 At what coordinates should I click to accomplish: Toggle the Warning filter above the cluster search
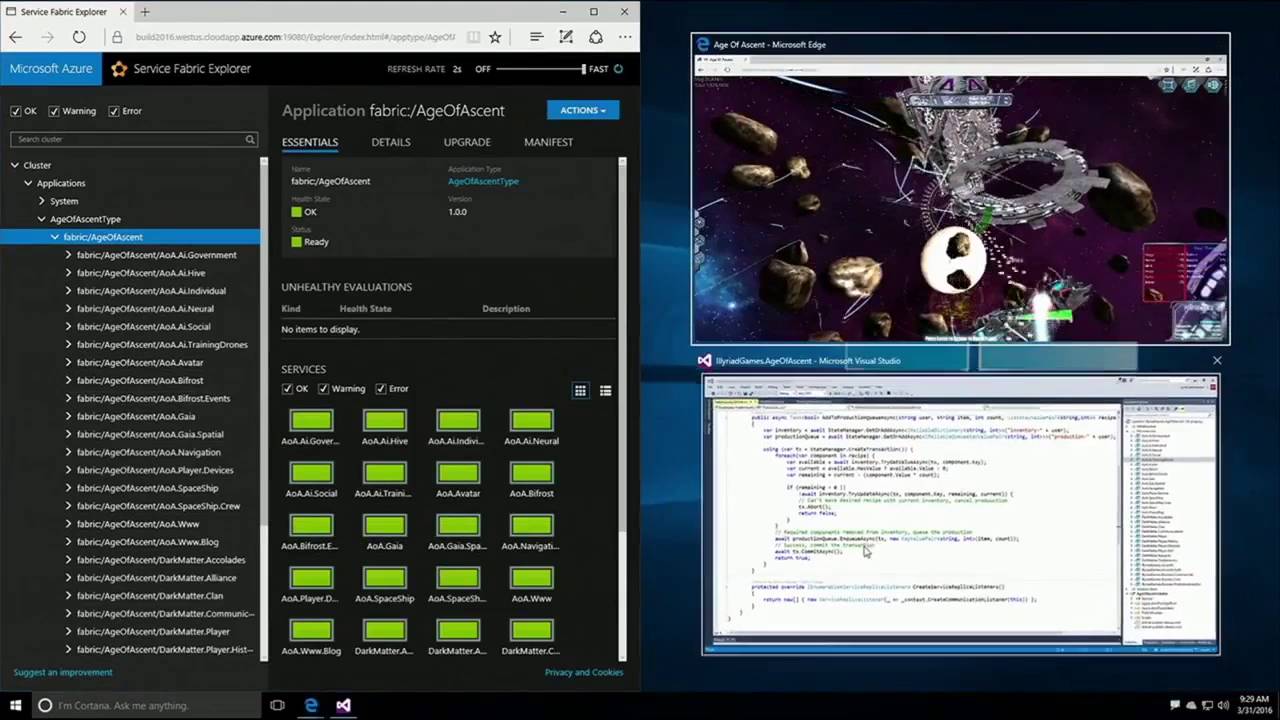(x=54, y=111)
